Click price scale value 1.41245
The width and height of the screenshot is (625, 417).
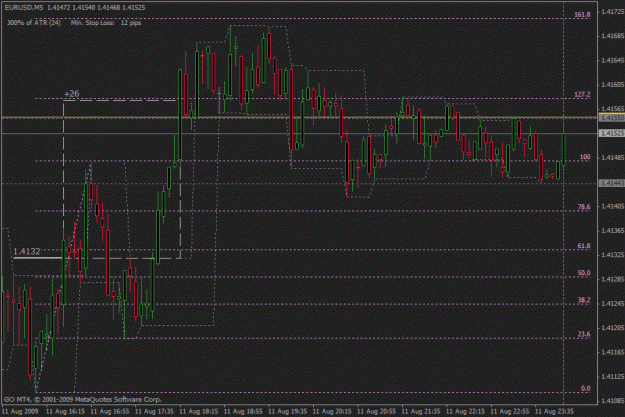(613, 304)
